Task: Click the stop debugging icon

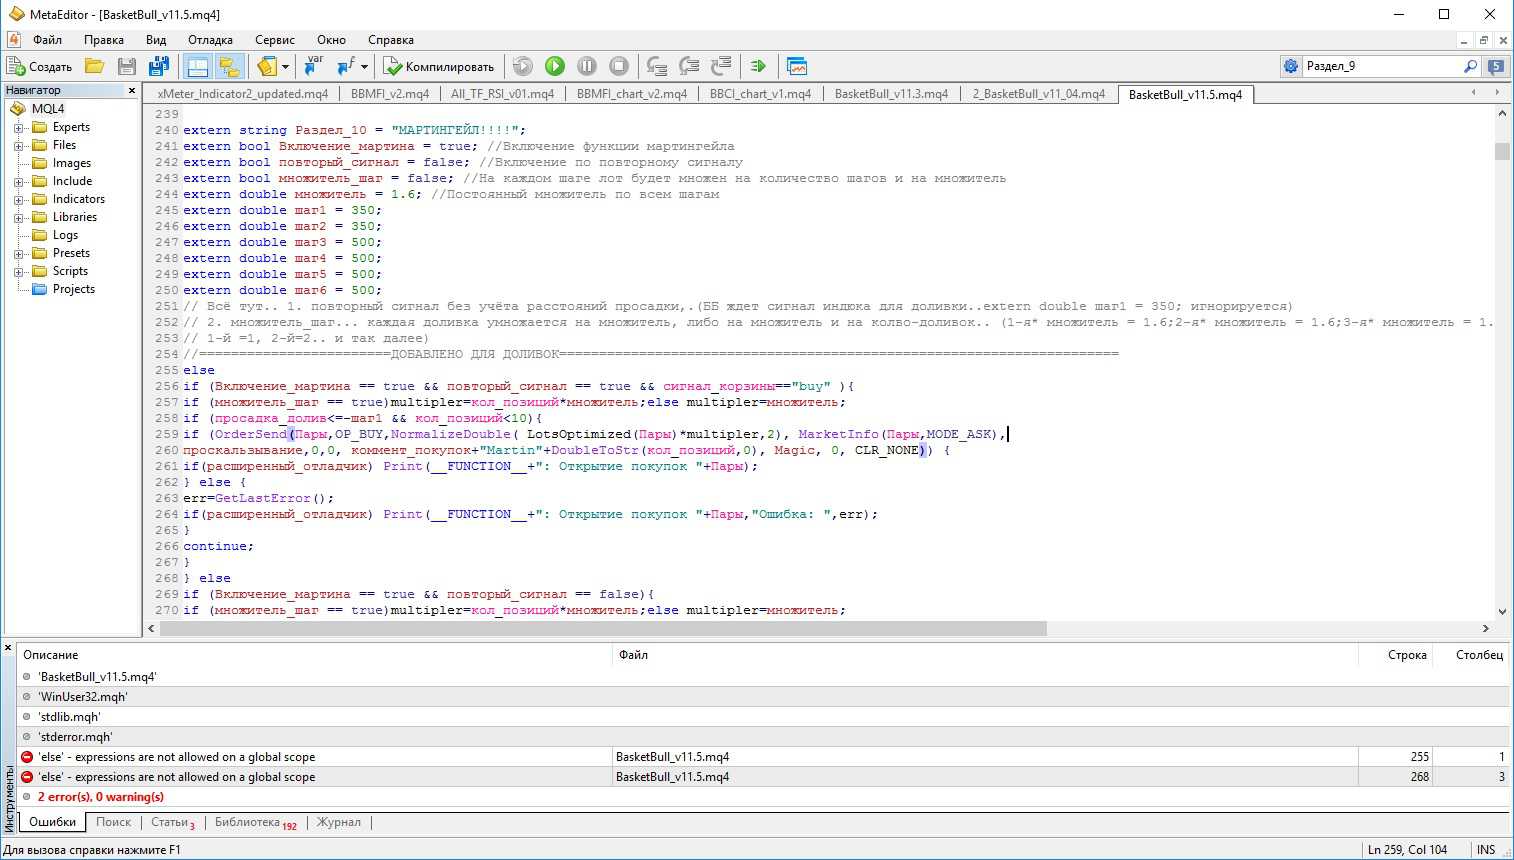Action: (x=619, y=66)
